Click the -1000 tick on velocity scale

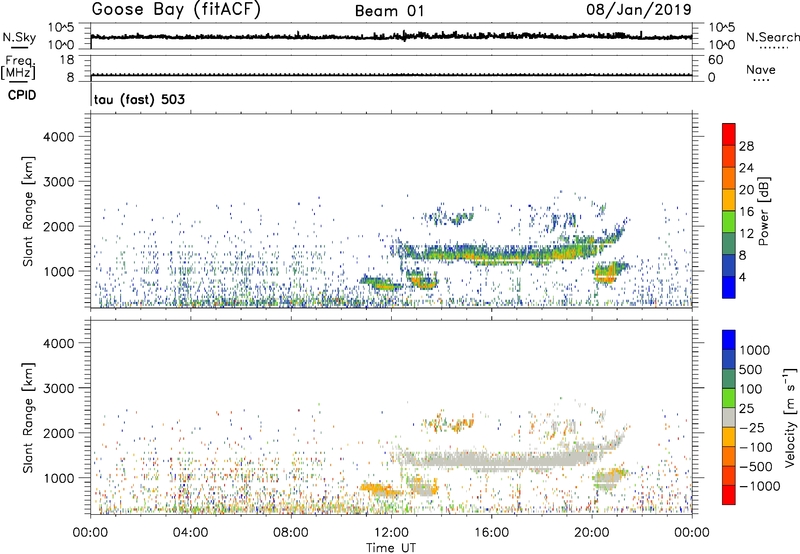point(759,486)
